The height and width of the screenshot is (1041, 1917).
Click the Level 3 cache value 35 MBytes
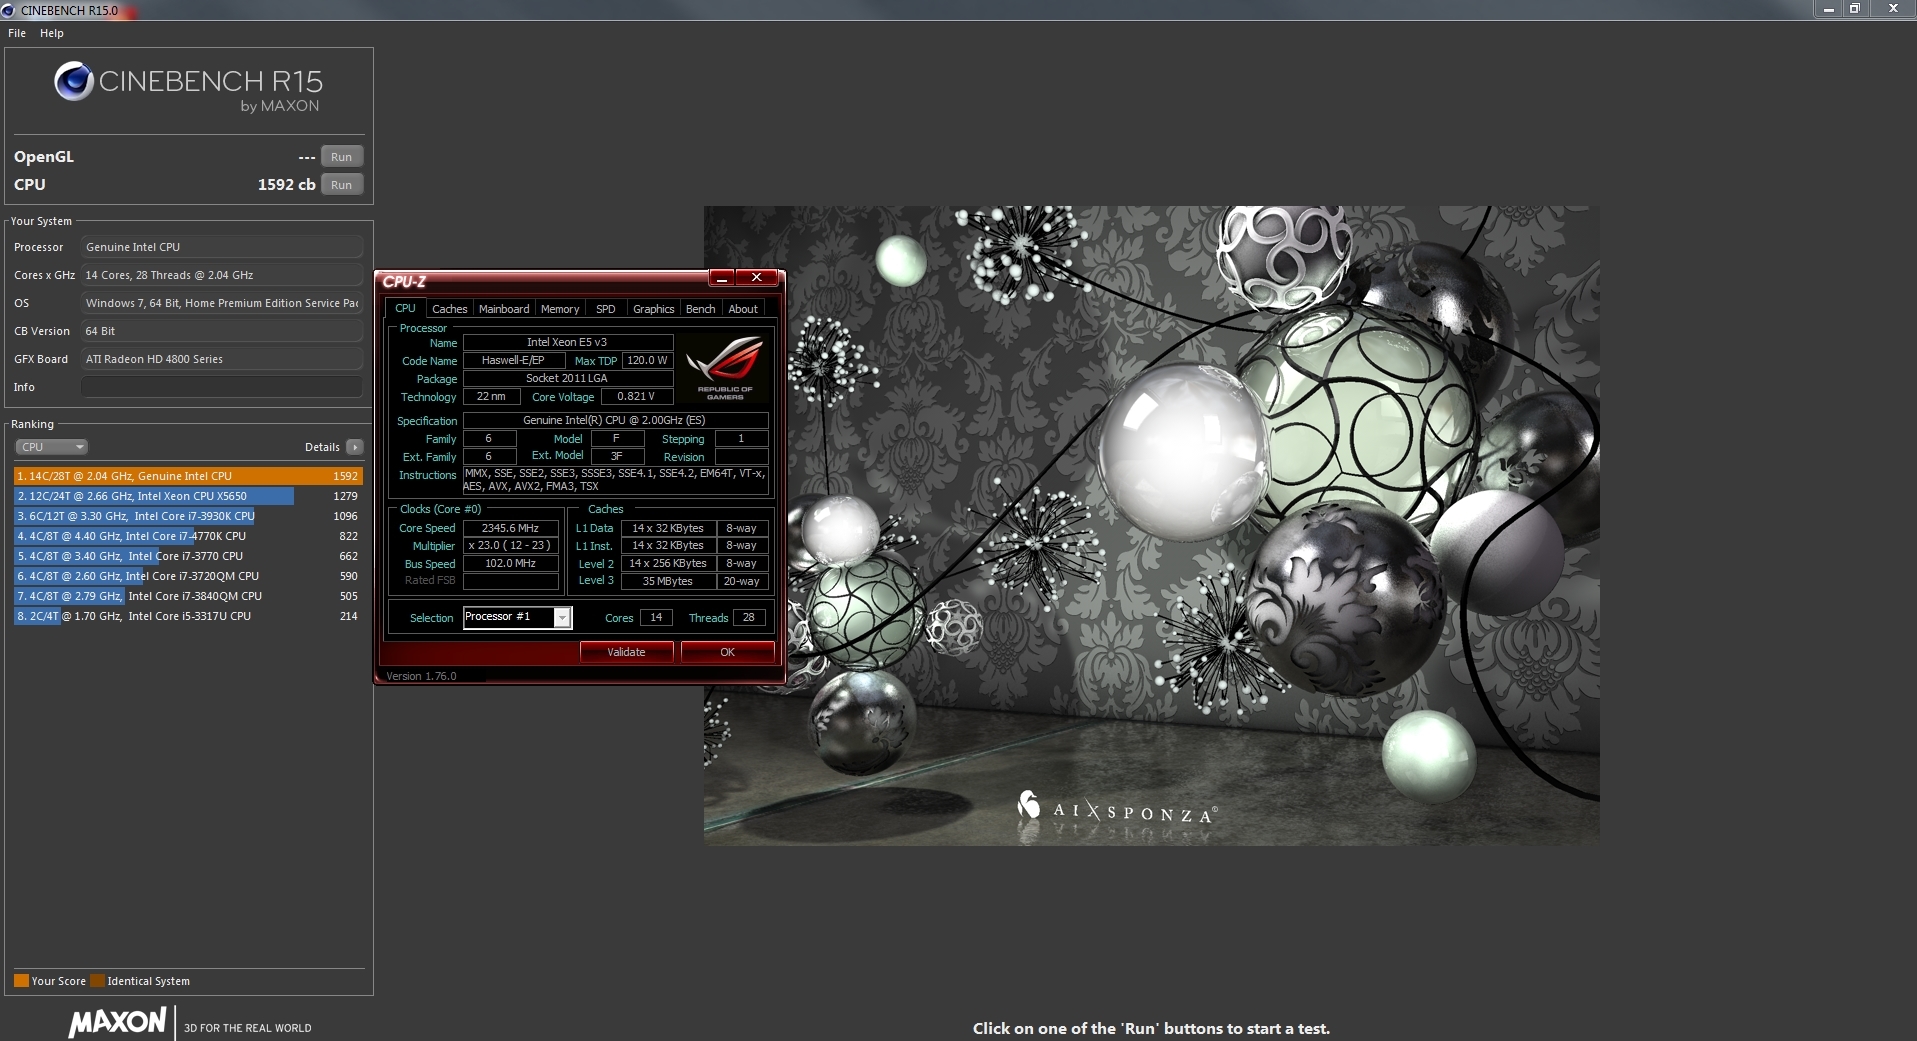click(668, 581)
